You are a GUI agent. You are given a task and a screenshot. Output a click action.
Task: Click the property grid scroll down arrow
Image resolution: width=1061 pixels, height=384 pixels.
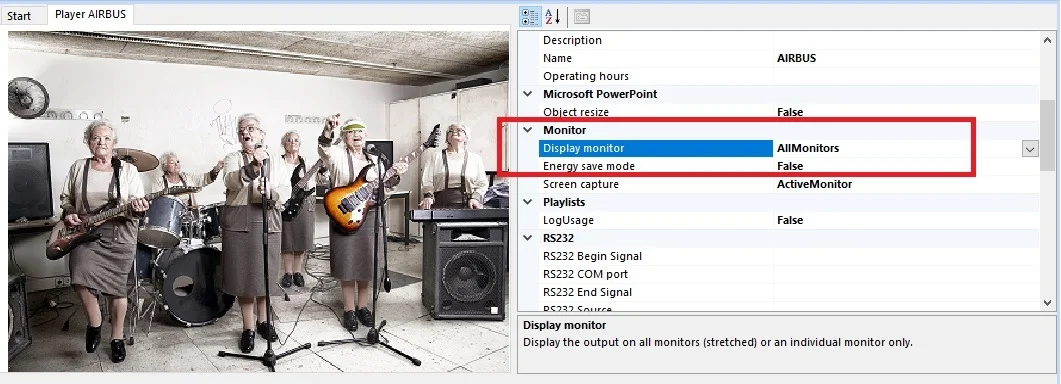click(x=1047, y=302)
